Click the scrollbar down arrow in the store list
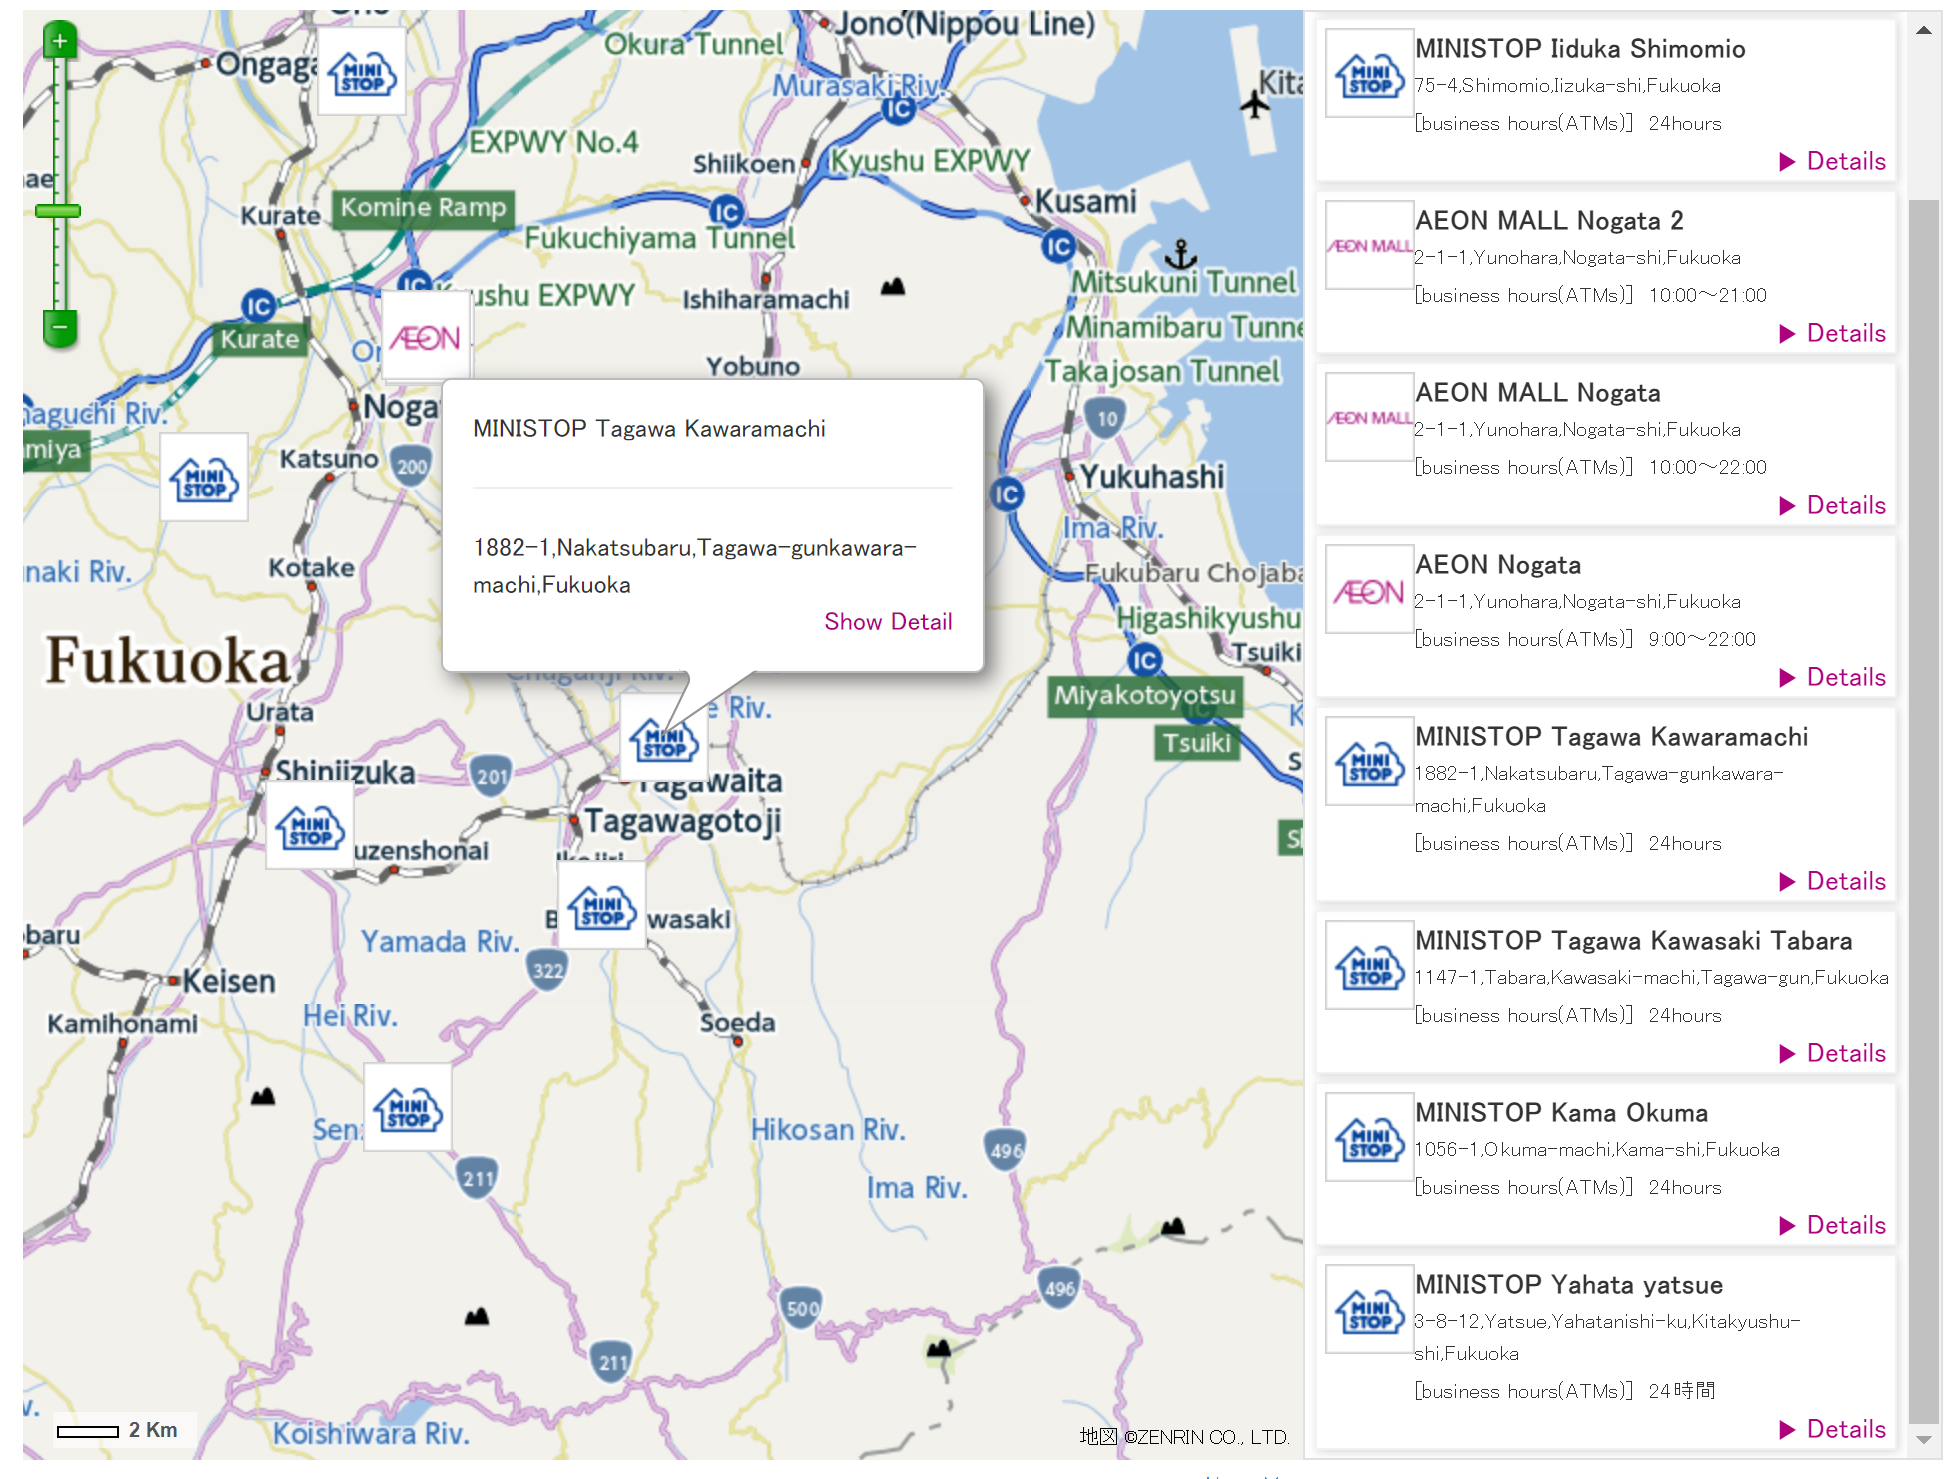1955x1479 pixels. click(x=1923, y=1440)
